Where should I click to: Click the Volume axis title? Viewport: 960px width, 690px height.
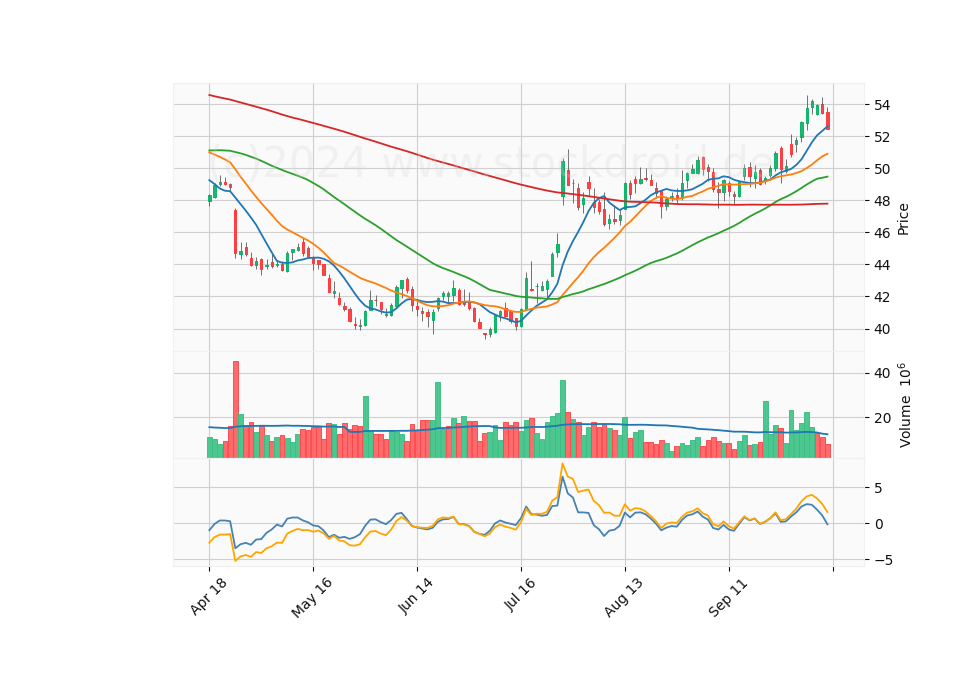(x=904, y=405)
